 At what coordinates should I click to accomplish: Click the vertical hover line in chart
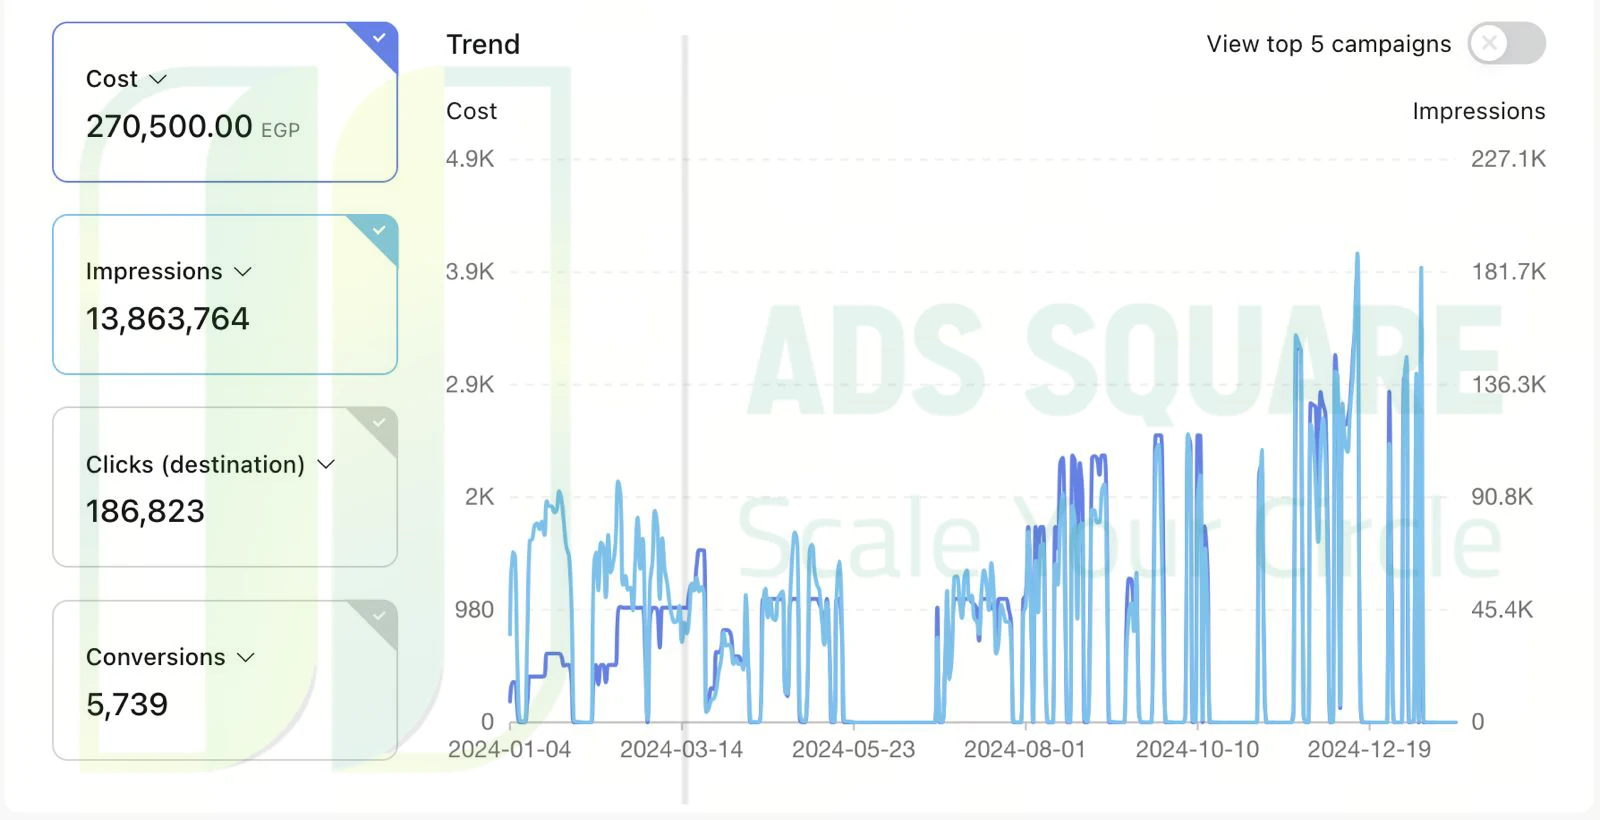685,420
